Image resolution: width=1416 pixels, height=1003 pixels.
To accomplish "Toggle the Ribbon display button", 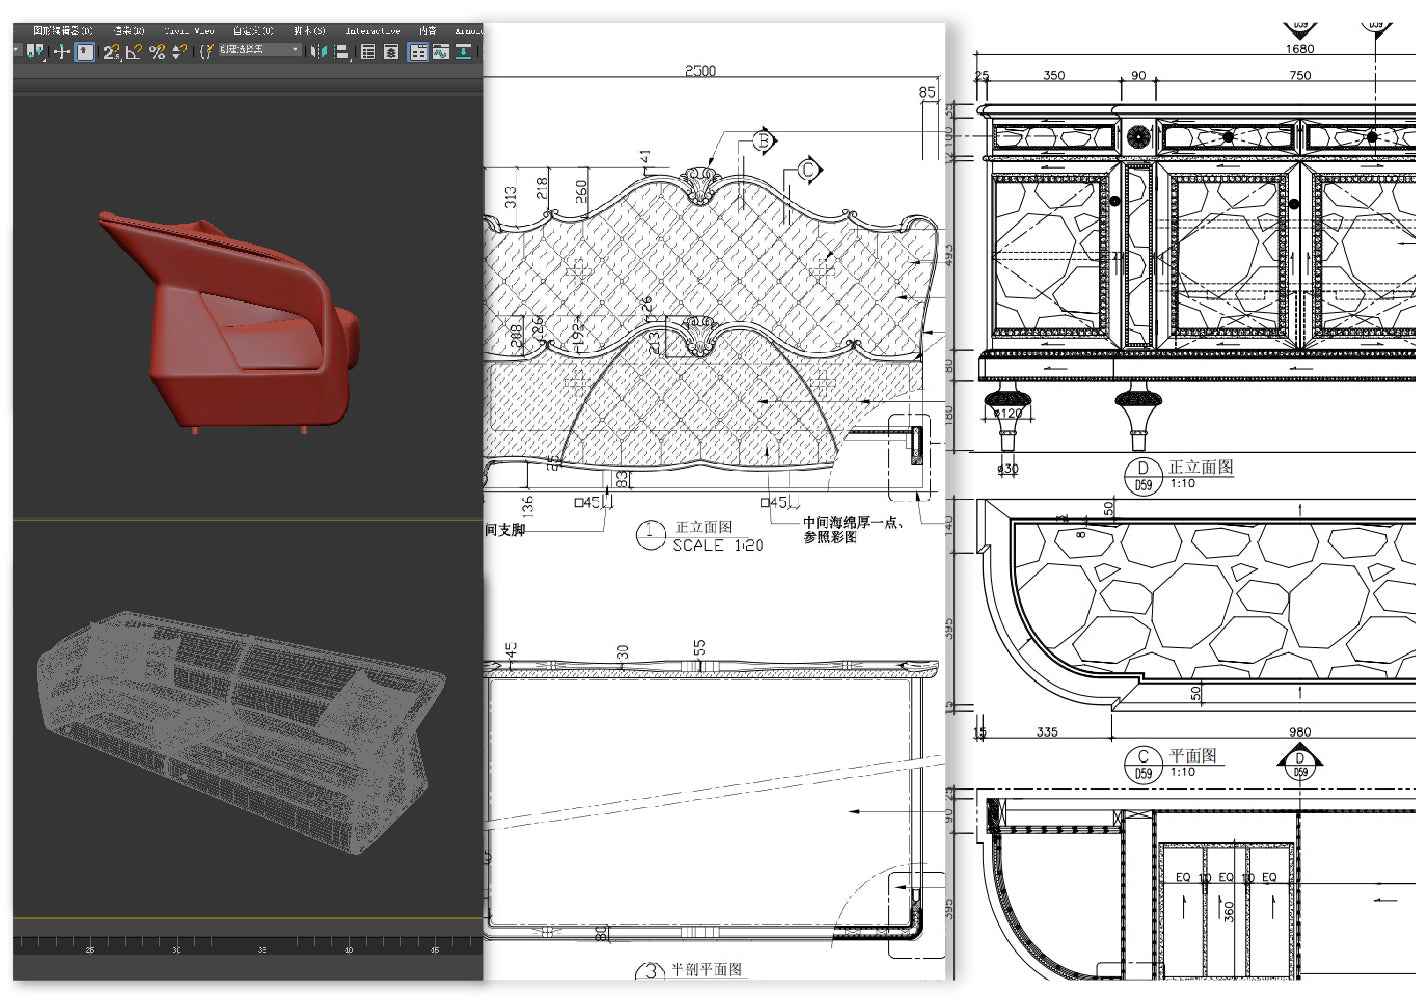I will (418, 52).
